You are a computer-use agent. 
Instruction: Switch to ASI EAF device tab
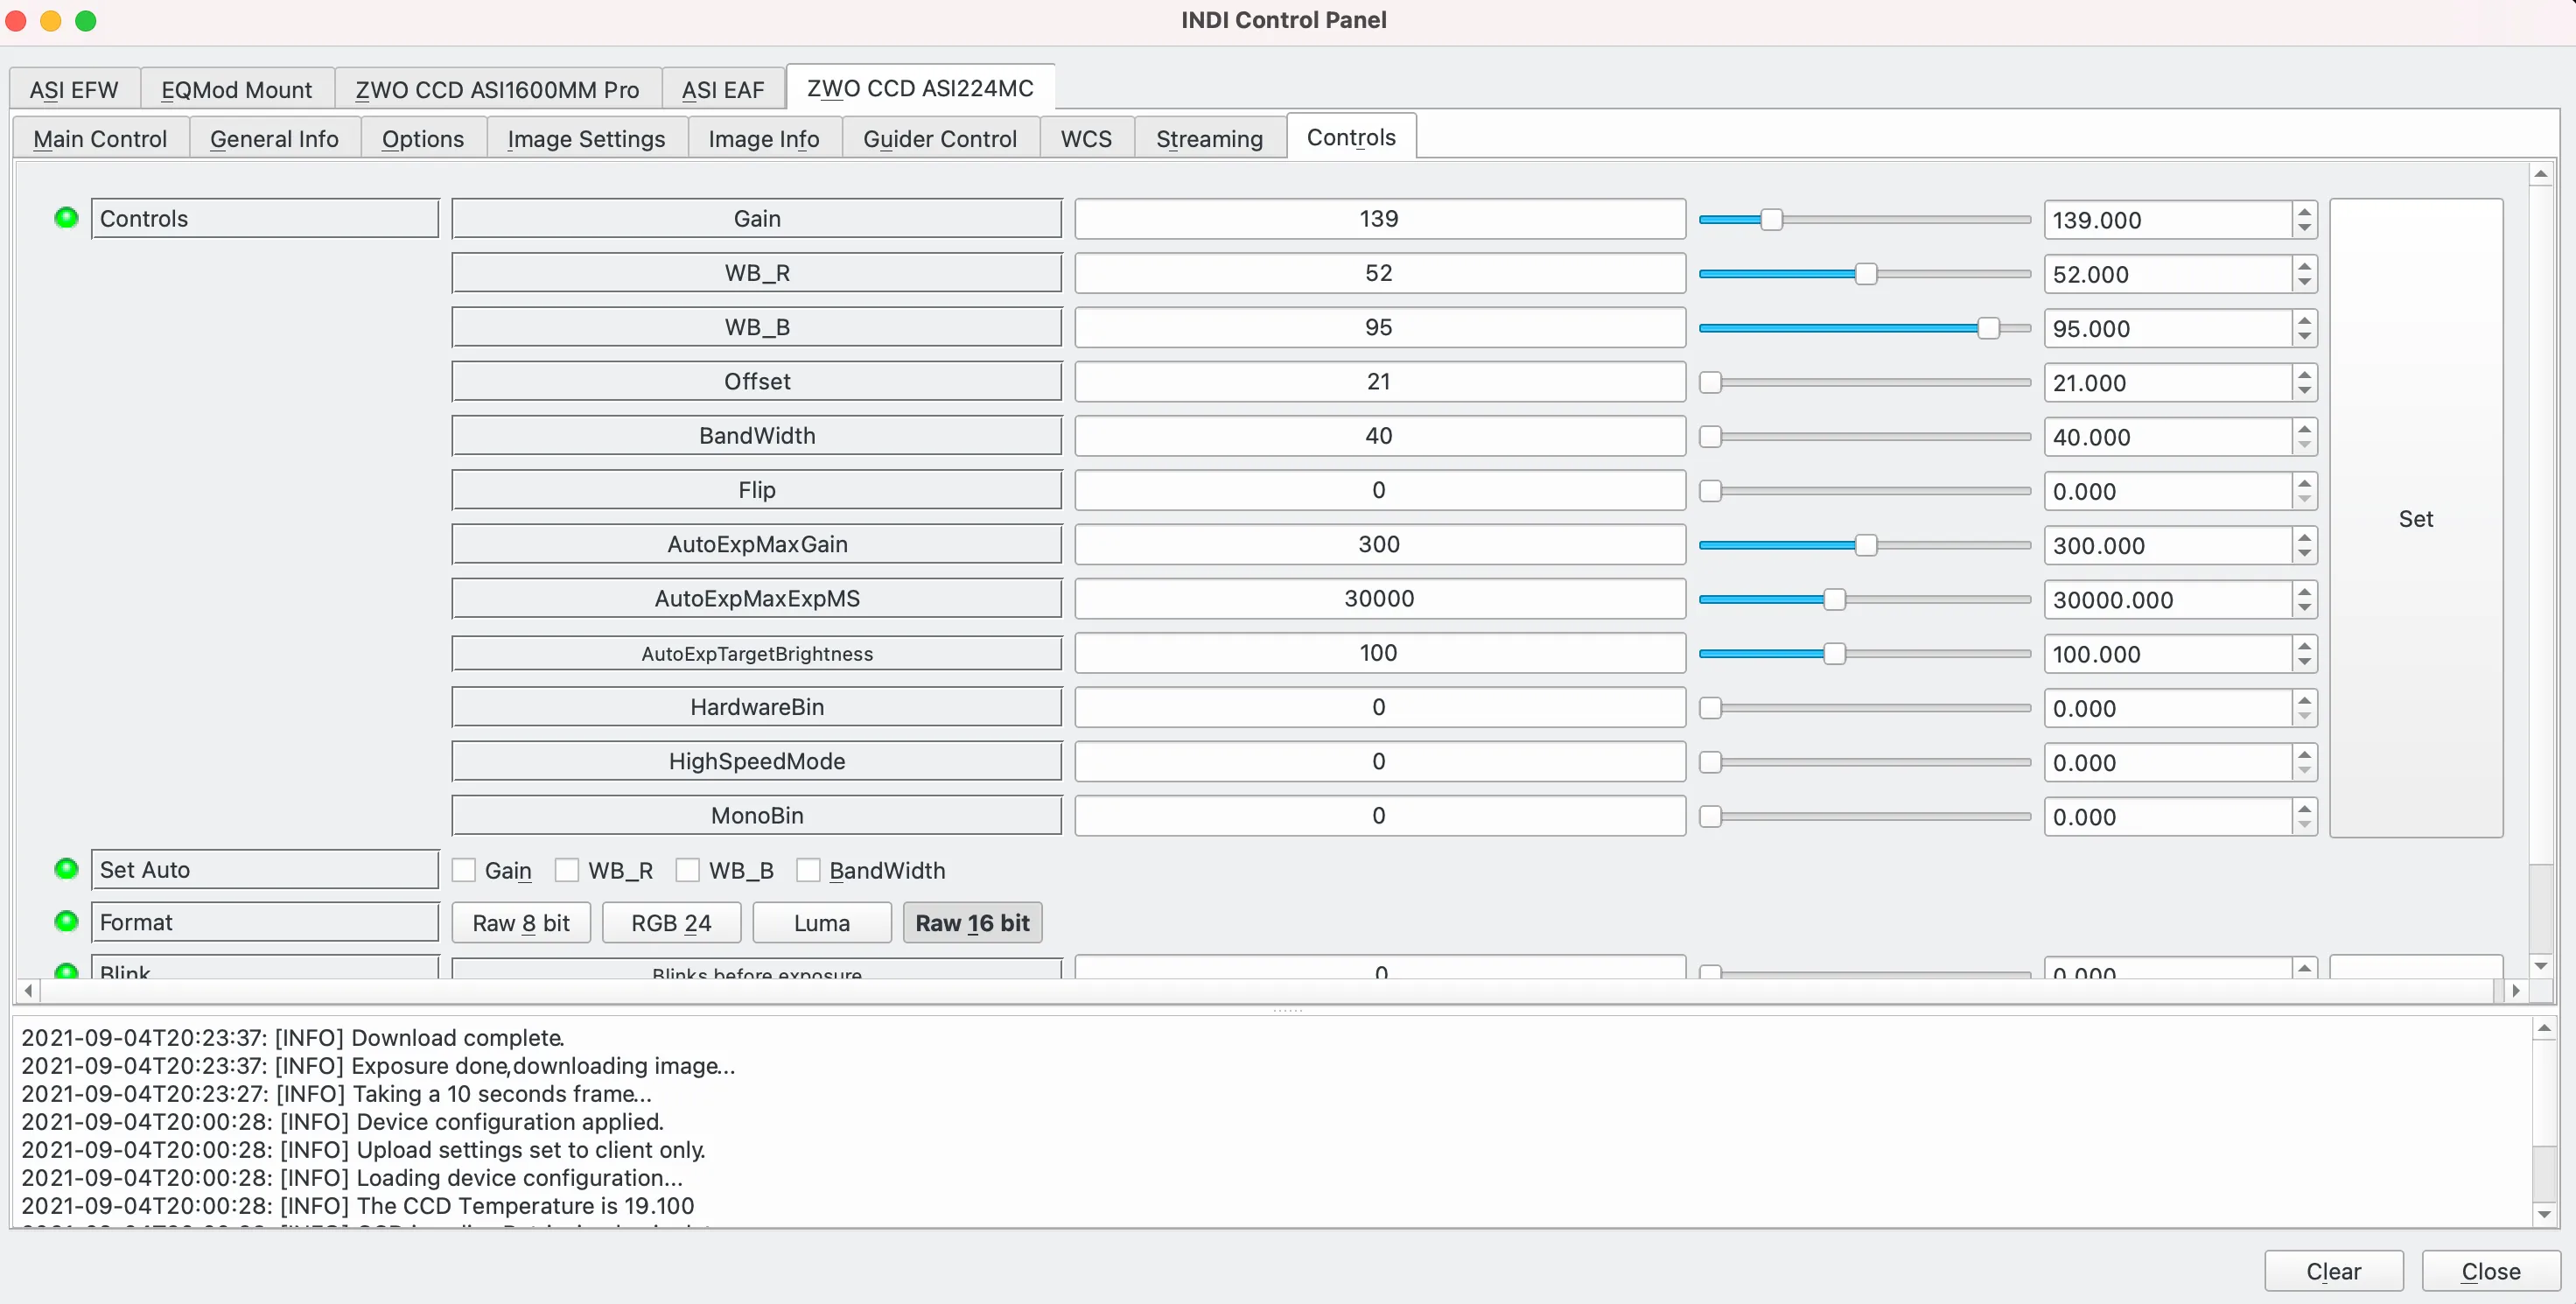[723, 89]
